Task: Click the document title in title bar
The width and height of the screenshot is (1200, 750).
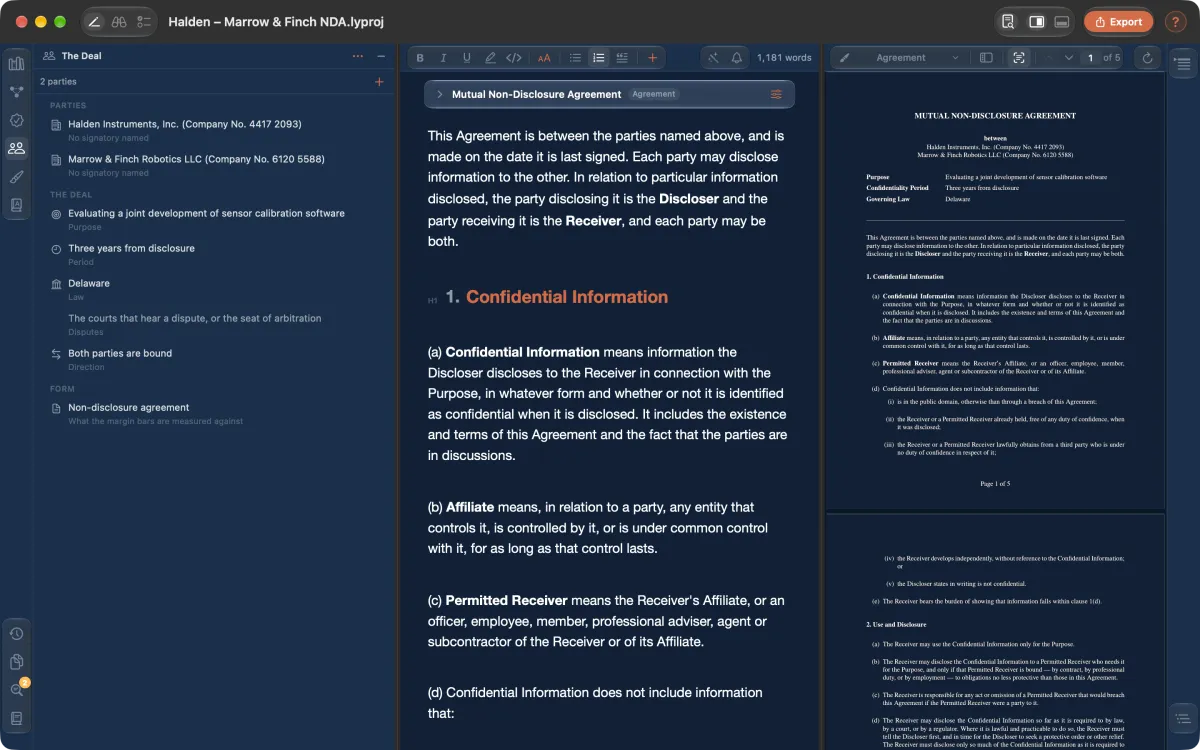Action: [276, 21]
